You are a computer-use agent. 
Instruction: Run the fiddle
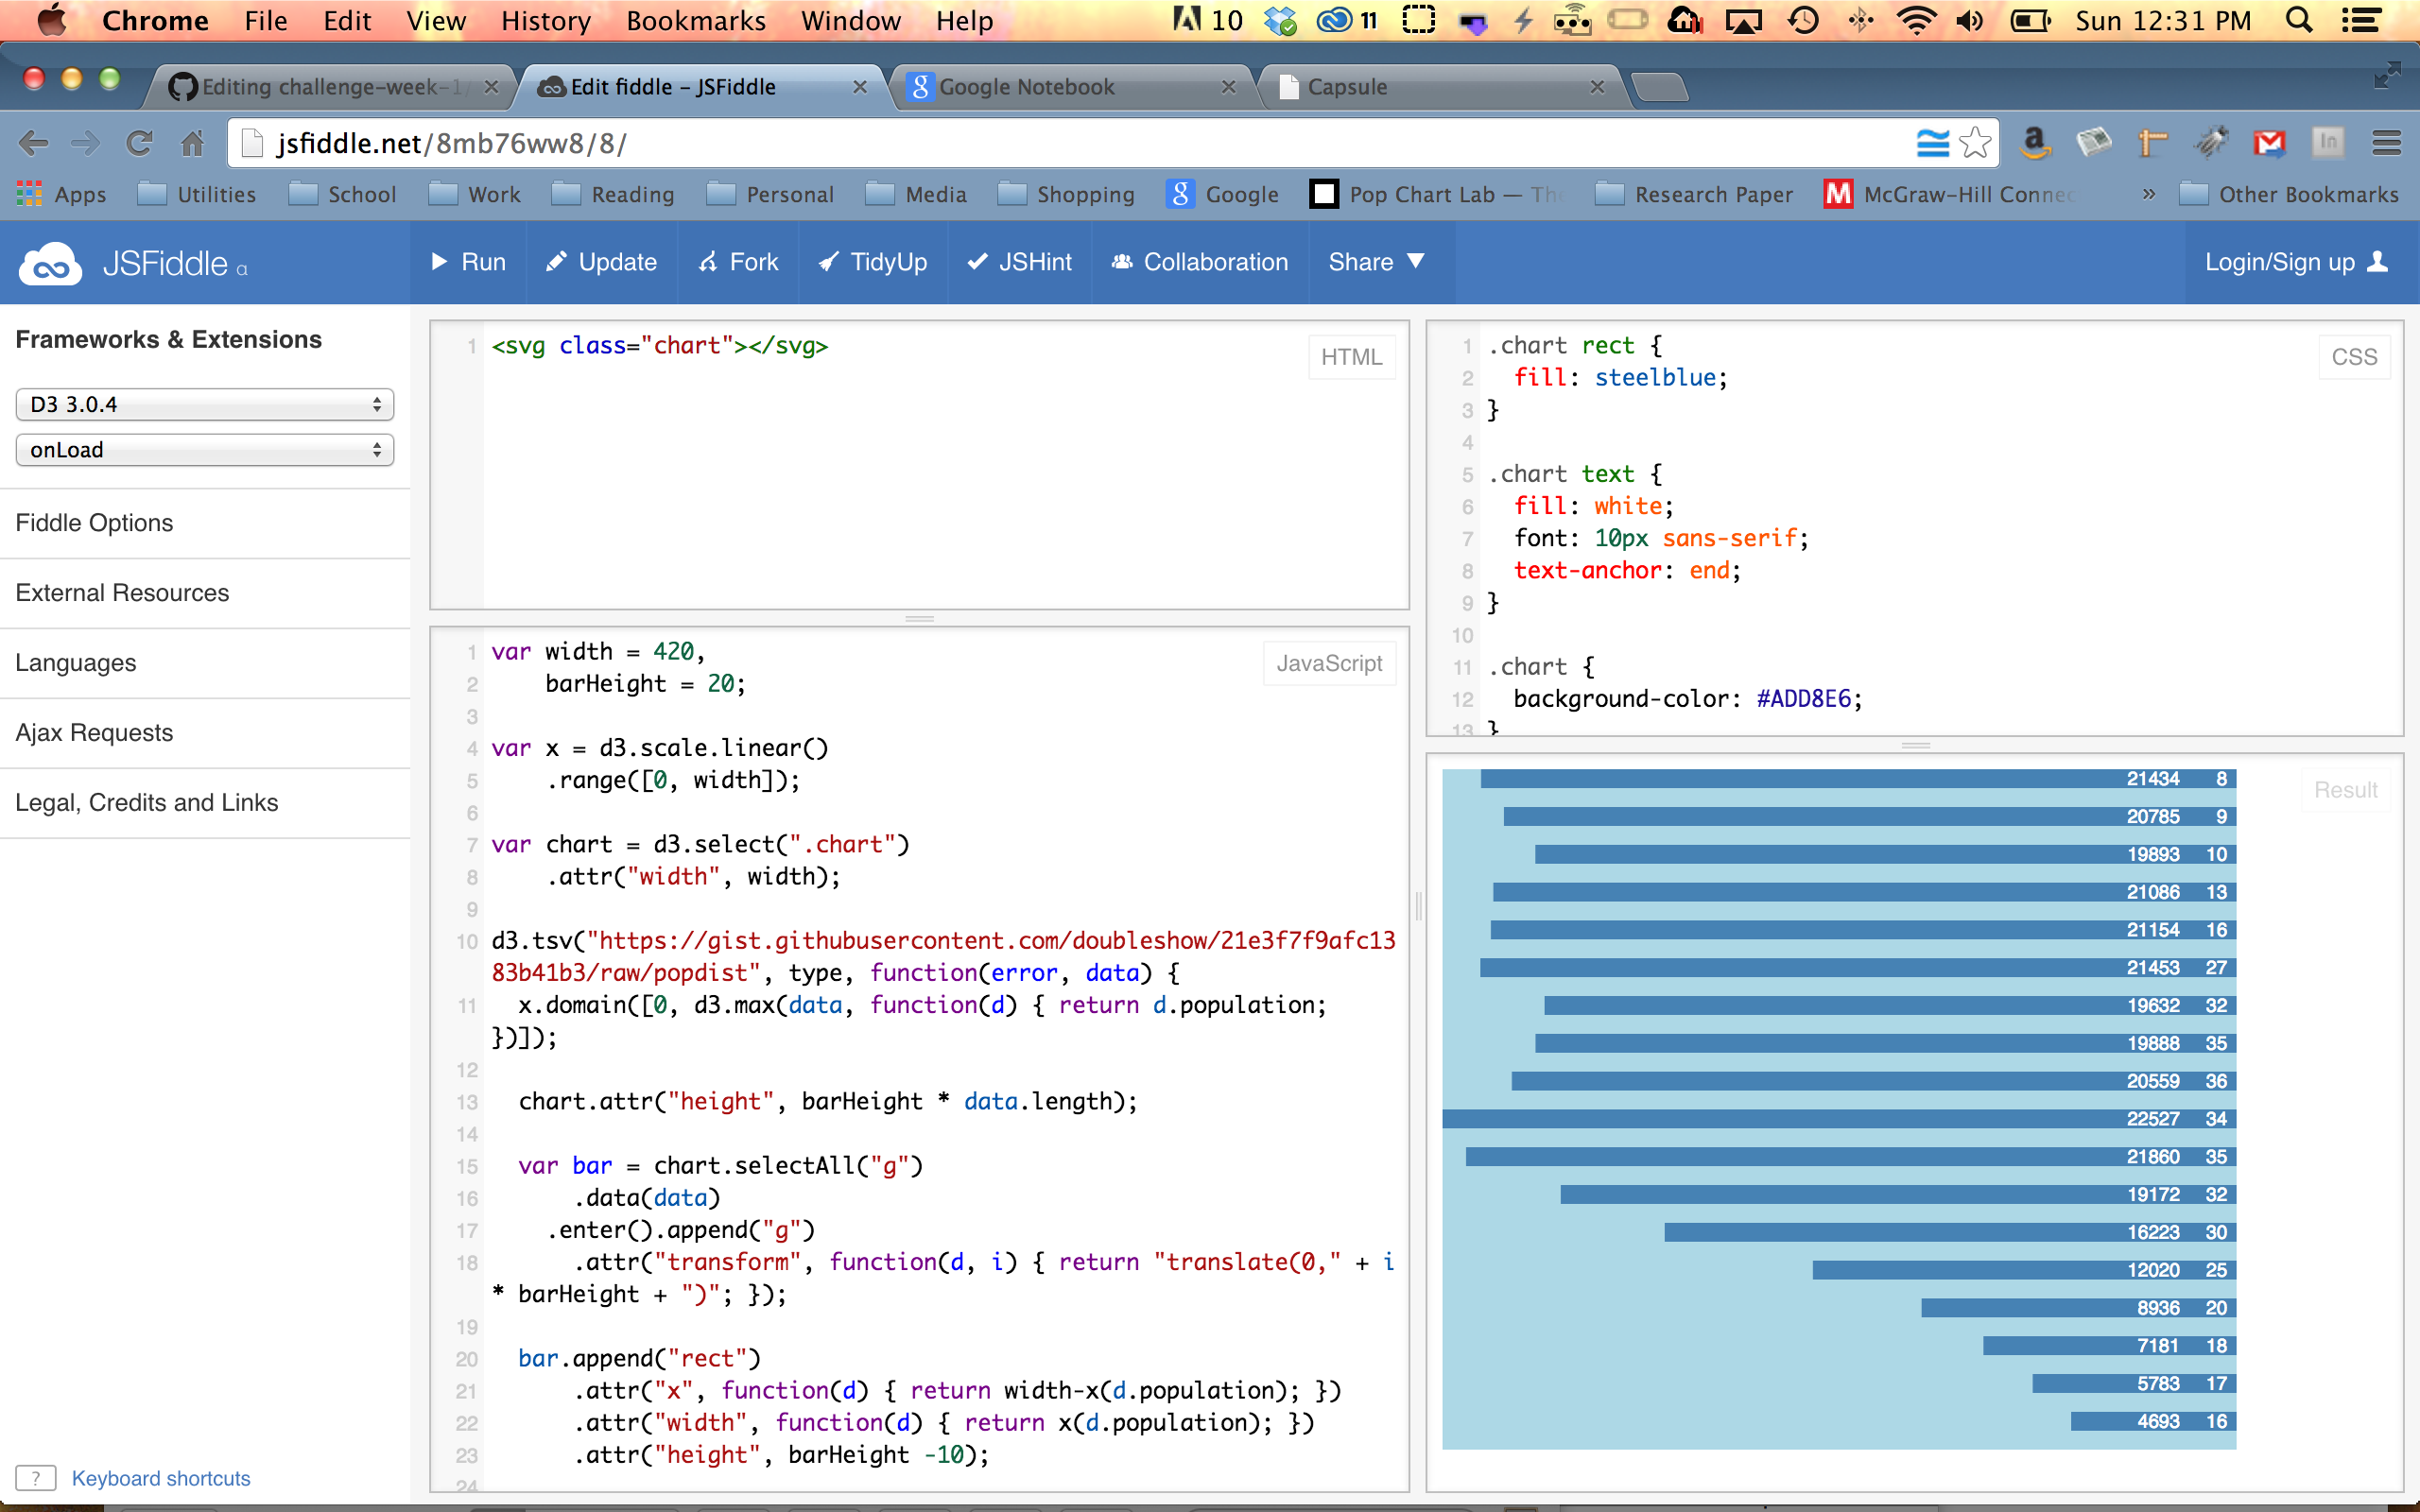click(x=469, y=262)
